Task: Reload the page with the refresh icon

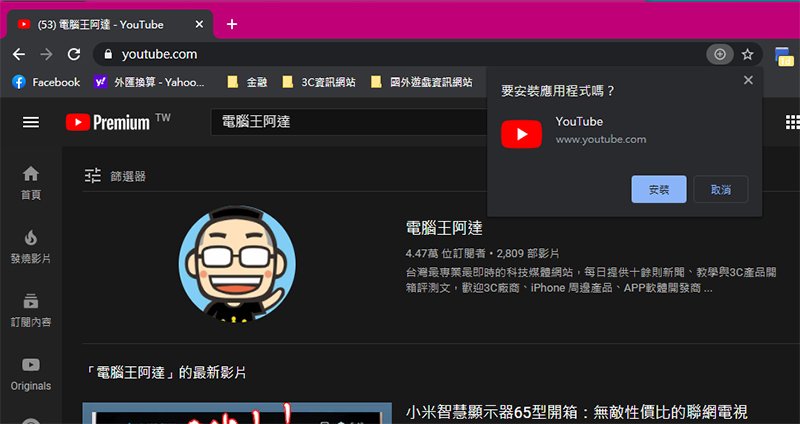Action: [74, 54]
